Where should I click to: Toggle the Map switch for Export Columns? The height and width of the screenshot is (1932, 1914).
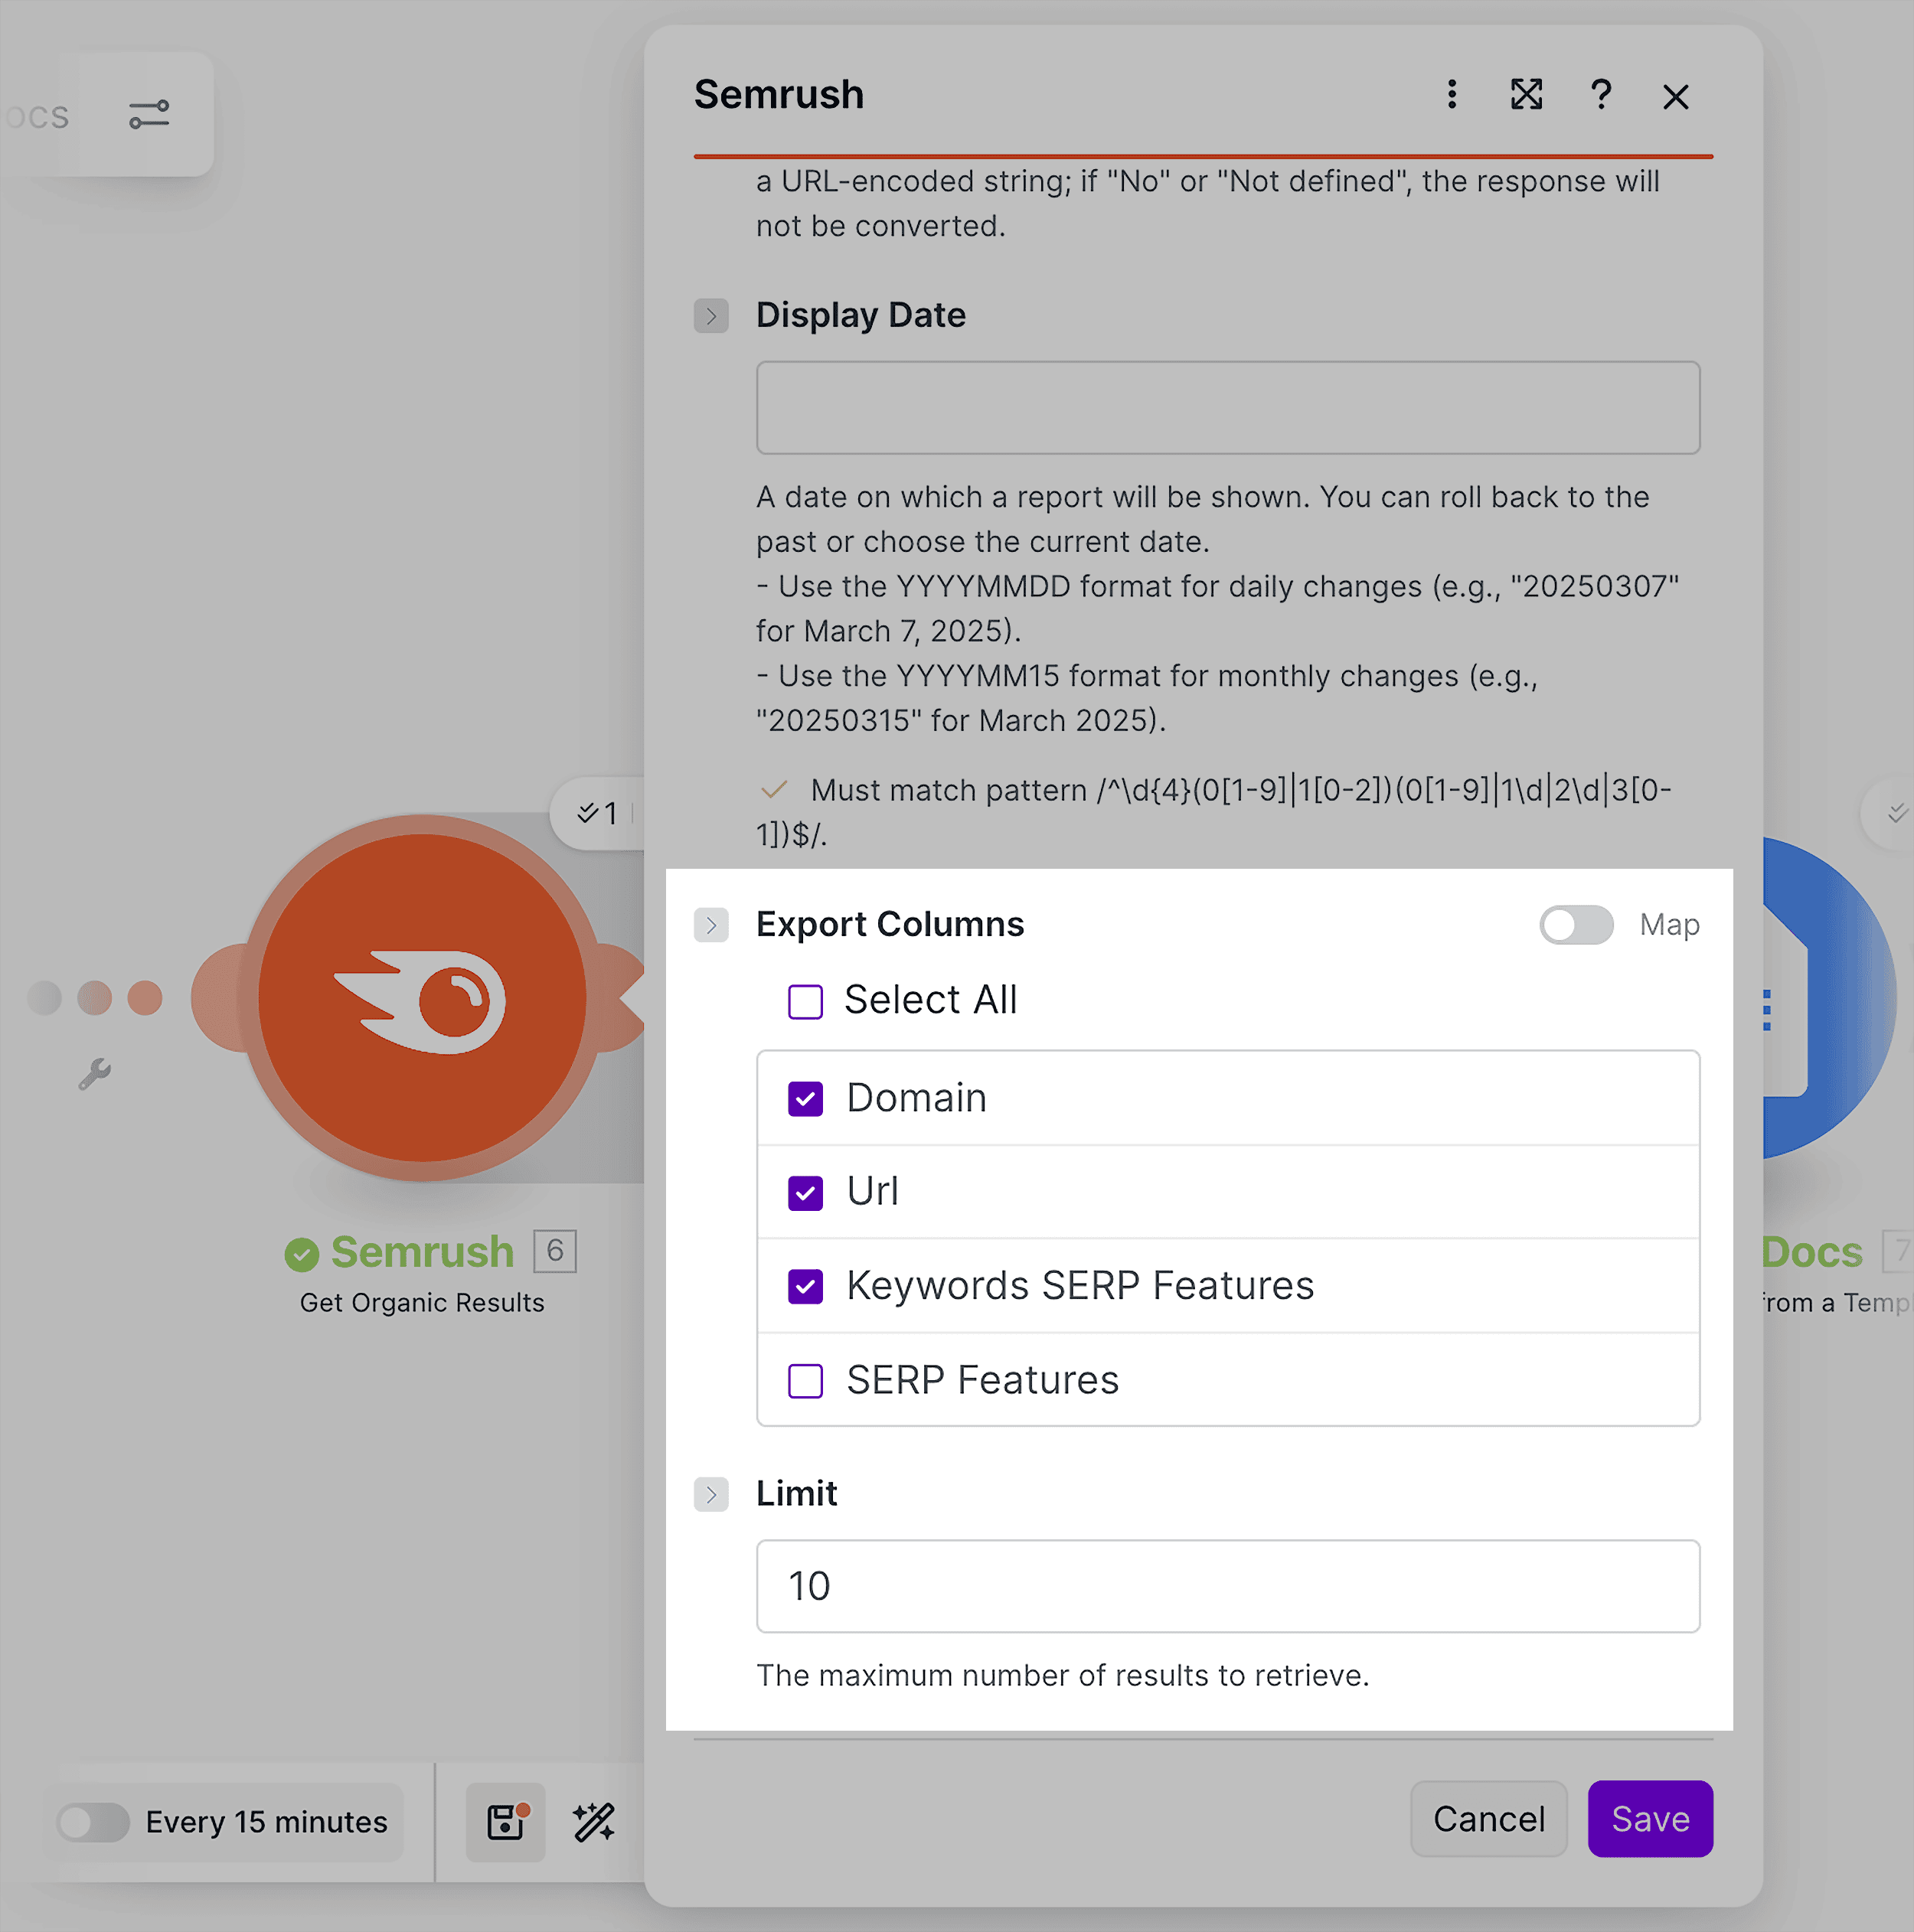pyautogui.click(x=1576, y=925)
